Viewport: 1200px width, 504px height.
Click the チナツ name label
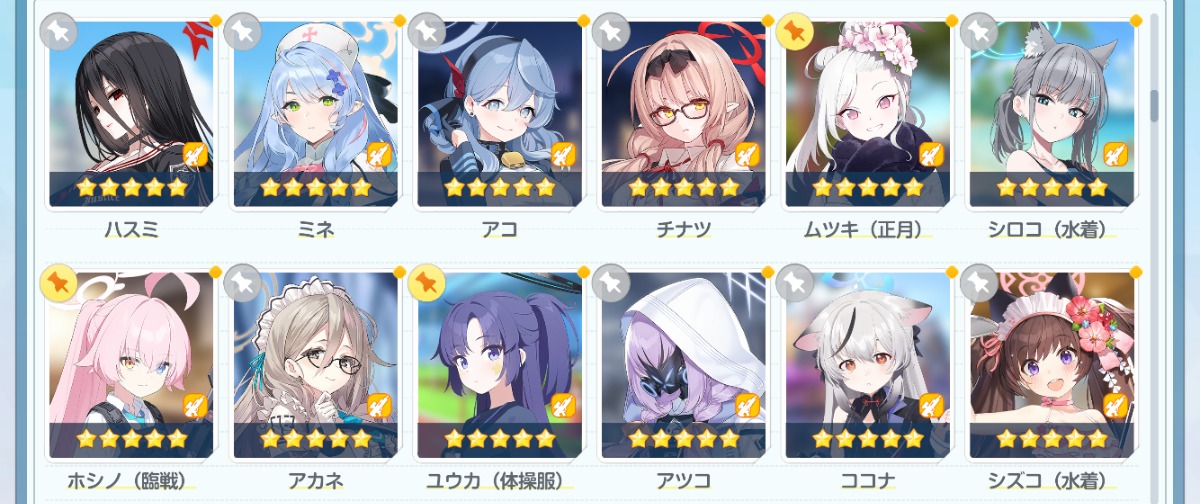pyautogui.click(x=684, y=230)
